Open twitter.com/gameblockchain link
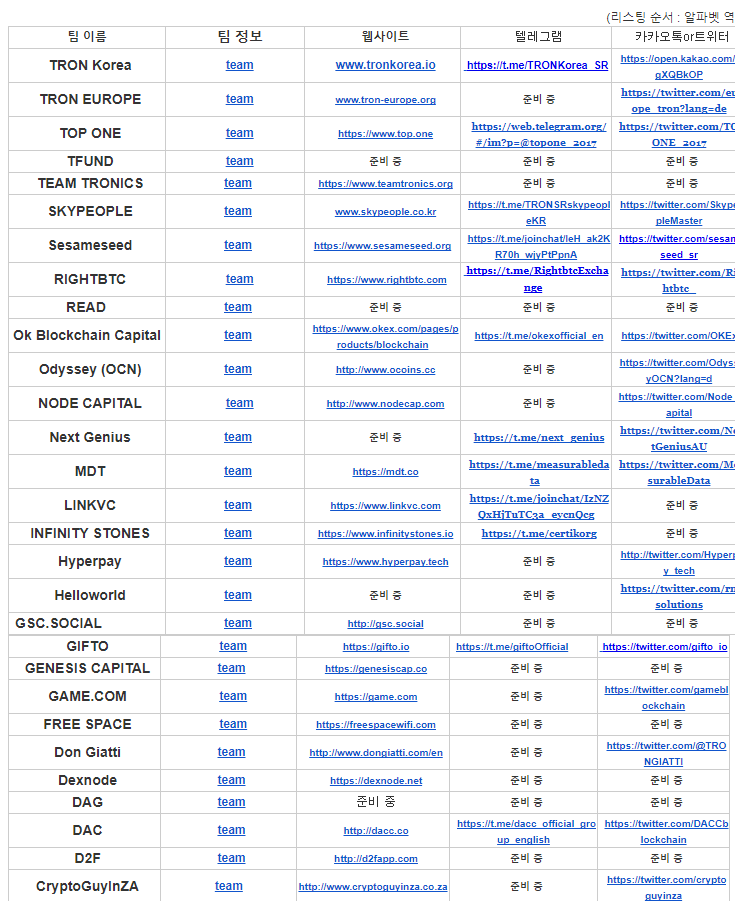Image resolution: width=735 pixels, height=901 pixels. tap(666, 698)
